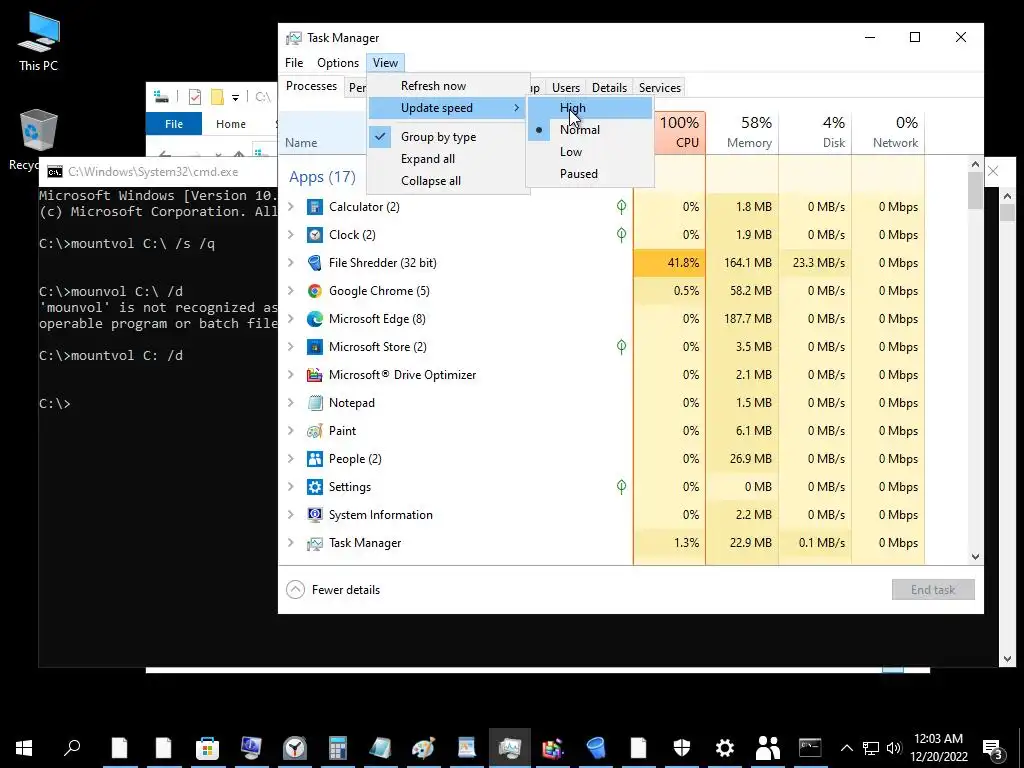Sort processes by the CPU column header

pyautogui.click(x=679, y=133)
